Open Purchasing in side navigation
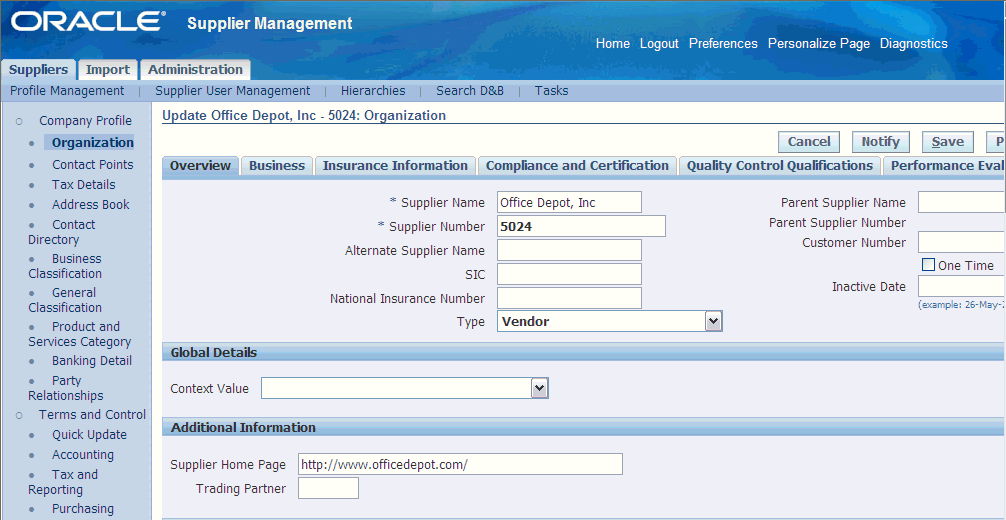This screenshot has width=1006, height=520. coord(83,508)
